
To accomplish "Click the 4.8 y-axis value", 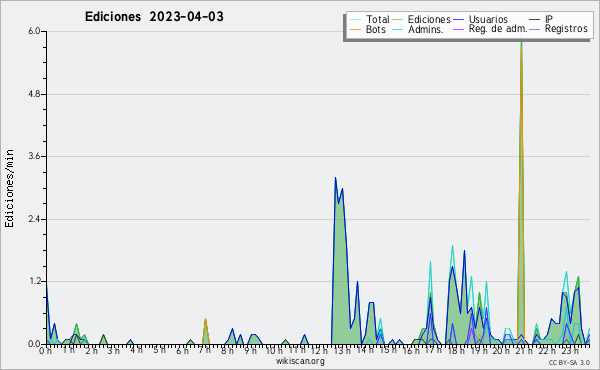I will 34,94.
